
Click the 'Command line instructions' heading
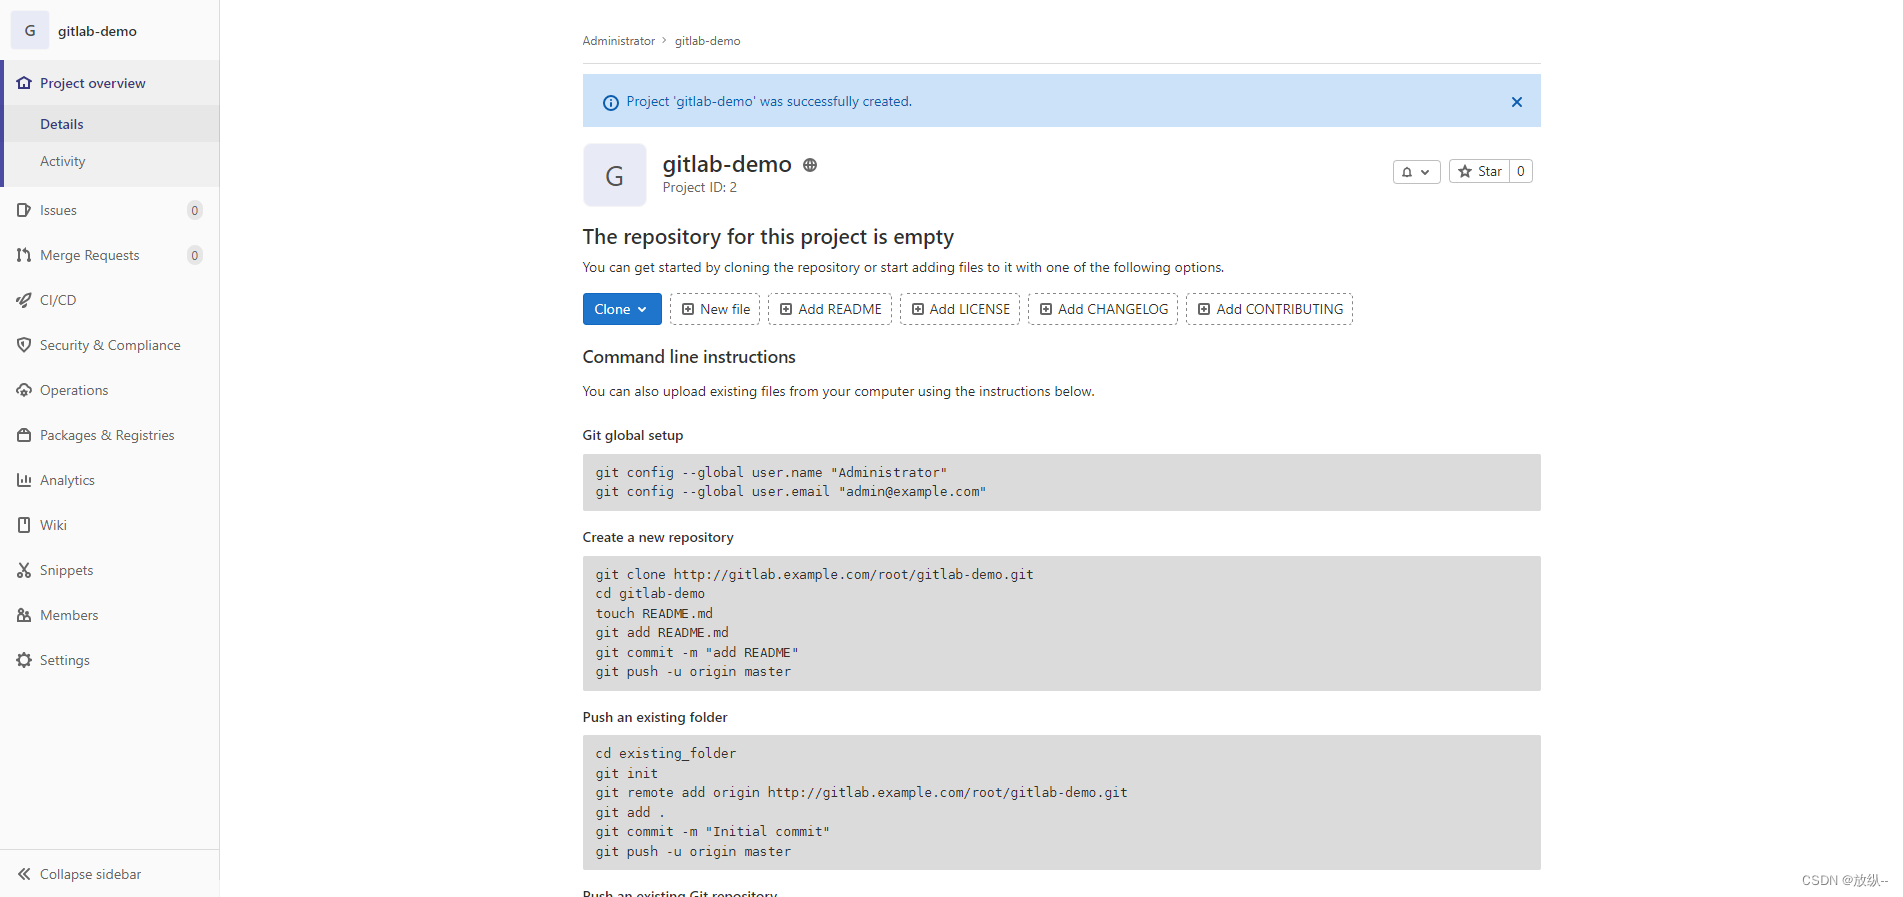tap(689, 357)
